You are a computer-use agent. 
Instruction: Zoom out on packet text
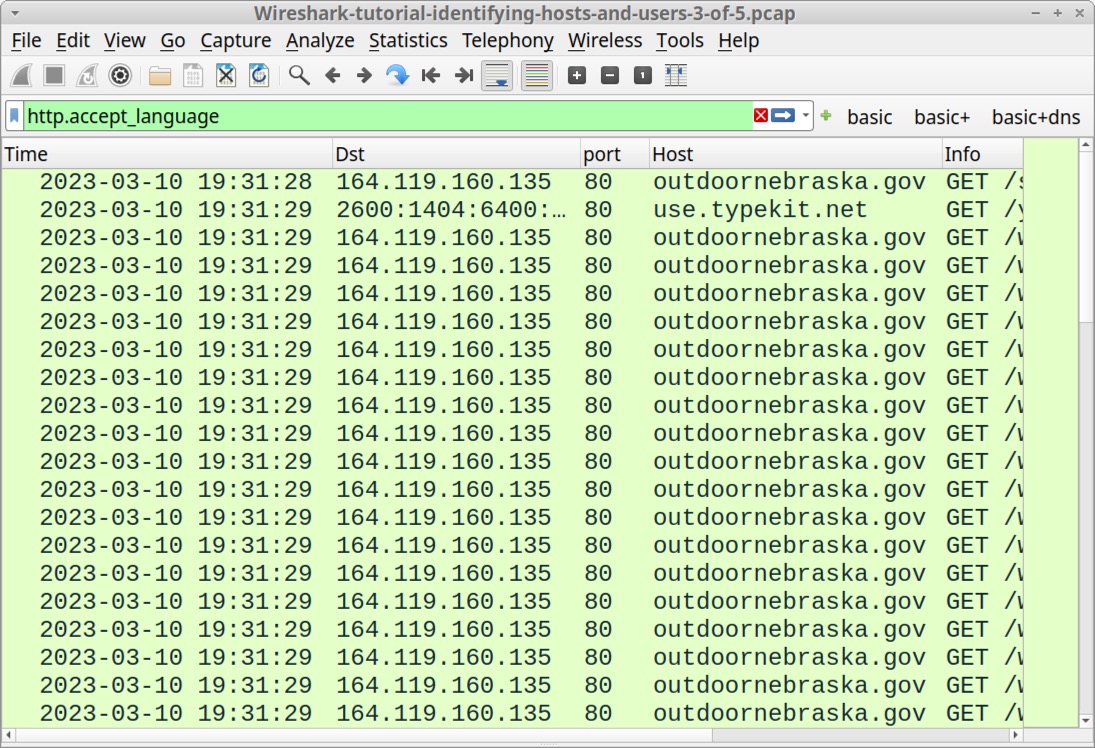[x=610, y=75]
